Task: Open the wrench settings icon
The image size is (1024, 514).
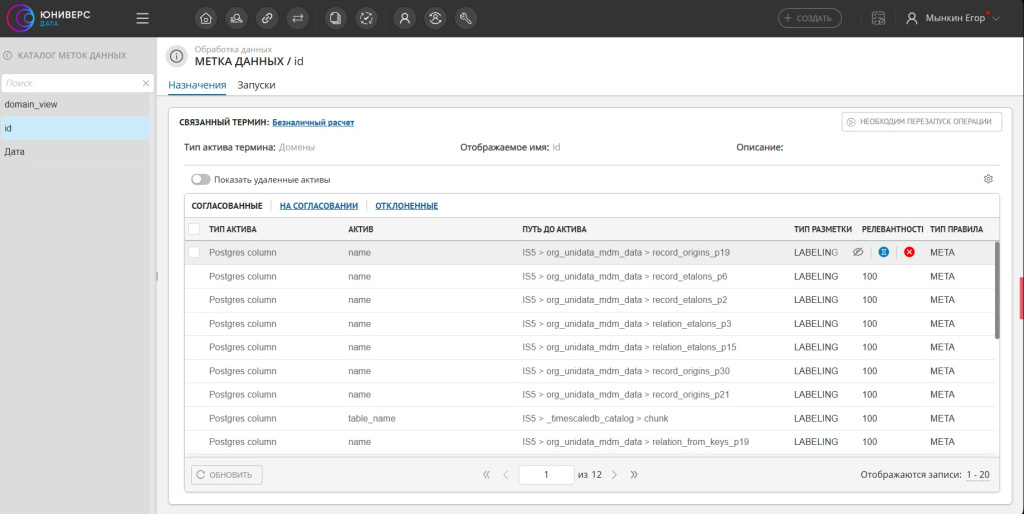Action: [466, 18]
